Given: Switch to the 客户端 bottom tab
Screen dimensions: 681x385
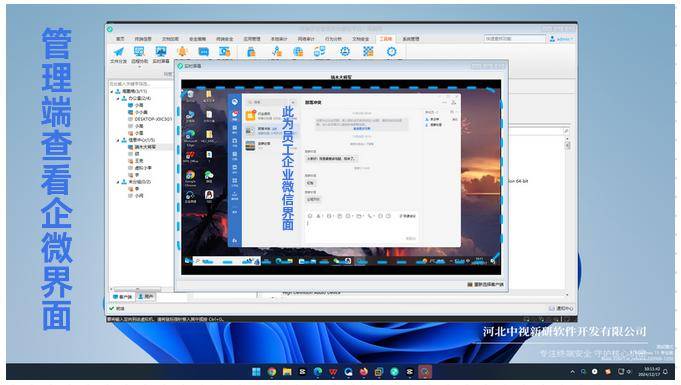Looking at the screenshot, I should 122,297.
